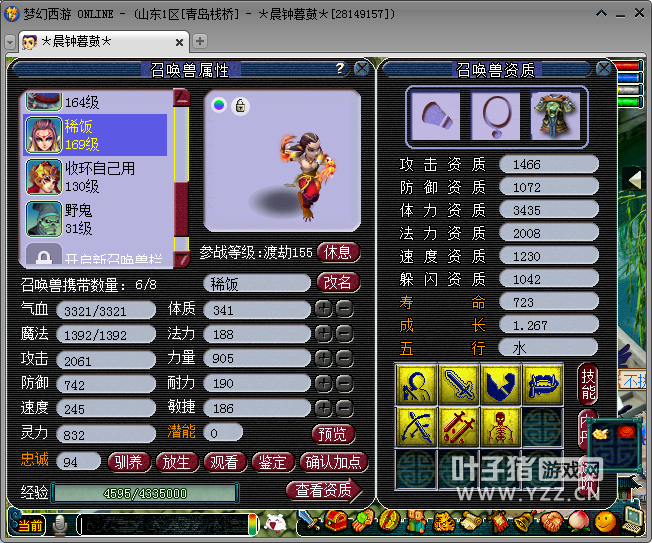
Task: Select the sword skill icon in skill grid
Action: click(x=459, y=385)
